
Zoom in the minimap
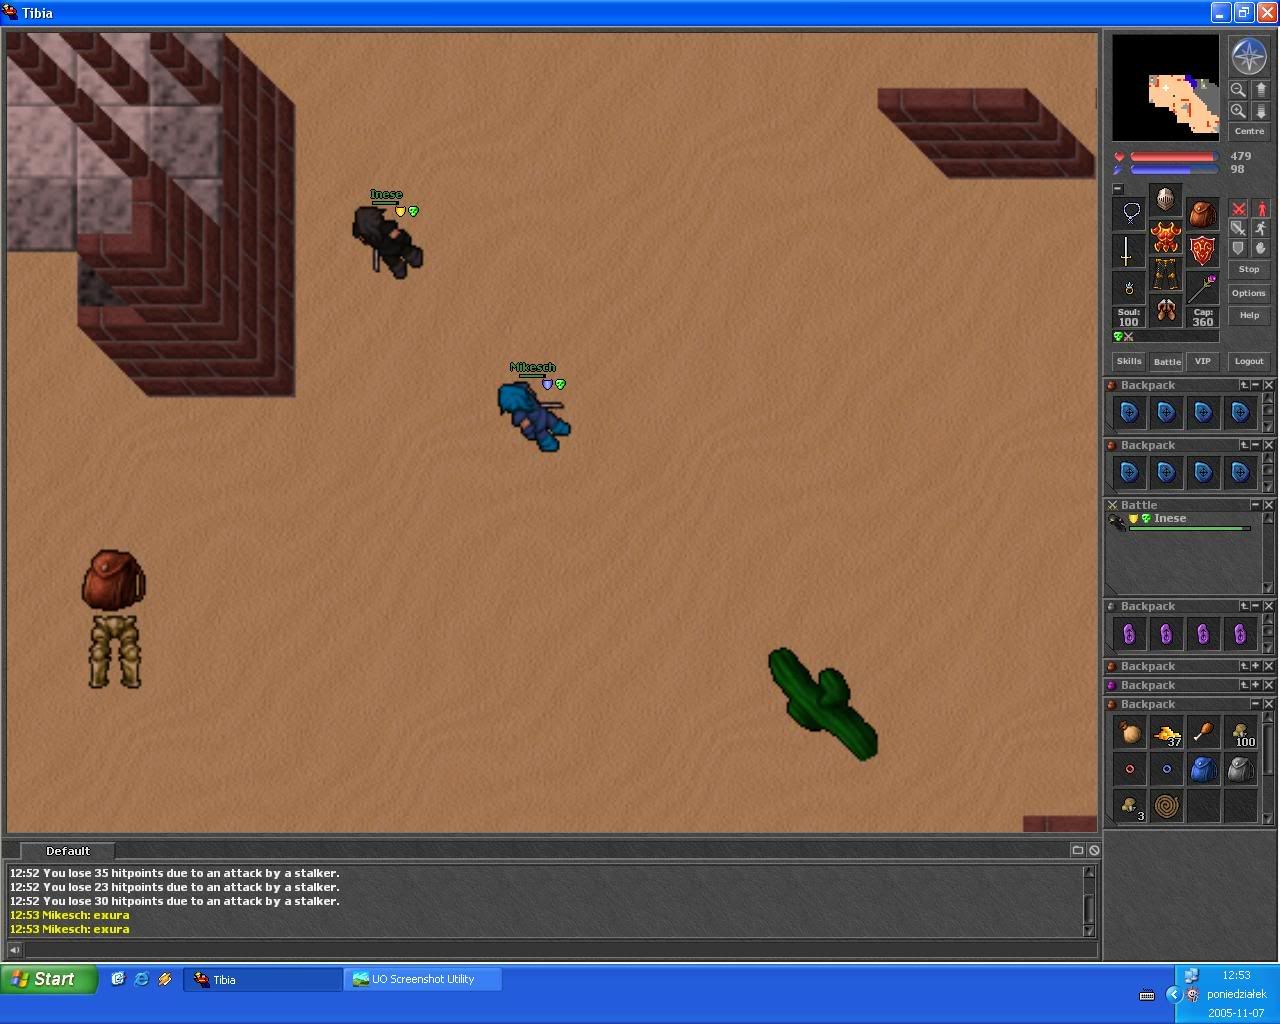[1238, 111]
